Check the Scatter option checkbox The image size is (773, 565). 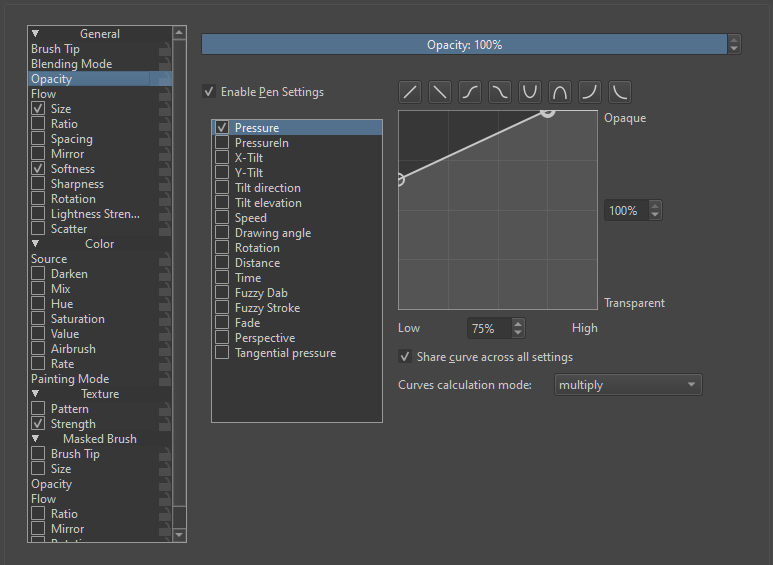pyautogui.click(x=38, y=229)
